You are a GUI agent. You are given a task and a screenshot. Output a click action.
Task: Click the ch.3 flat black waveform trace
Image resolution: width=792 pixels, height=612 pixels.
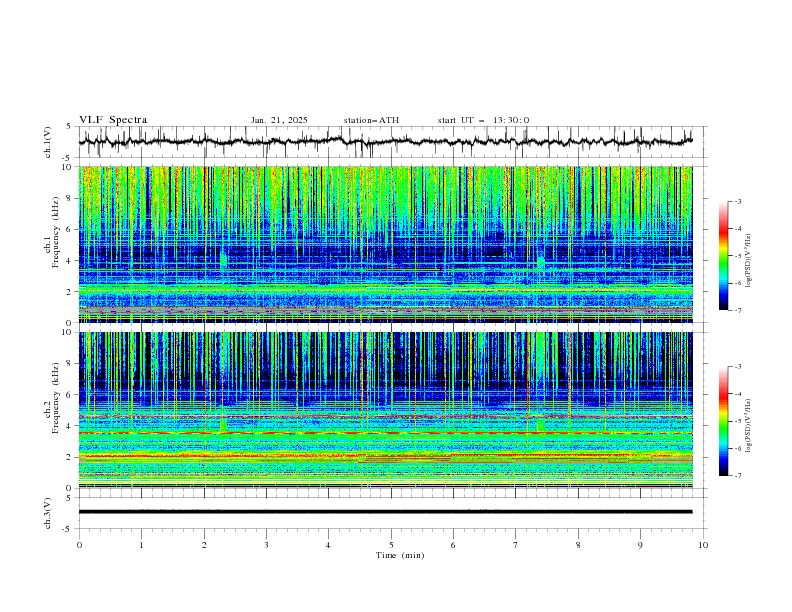click(x=385, y=512)
